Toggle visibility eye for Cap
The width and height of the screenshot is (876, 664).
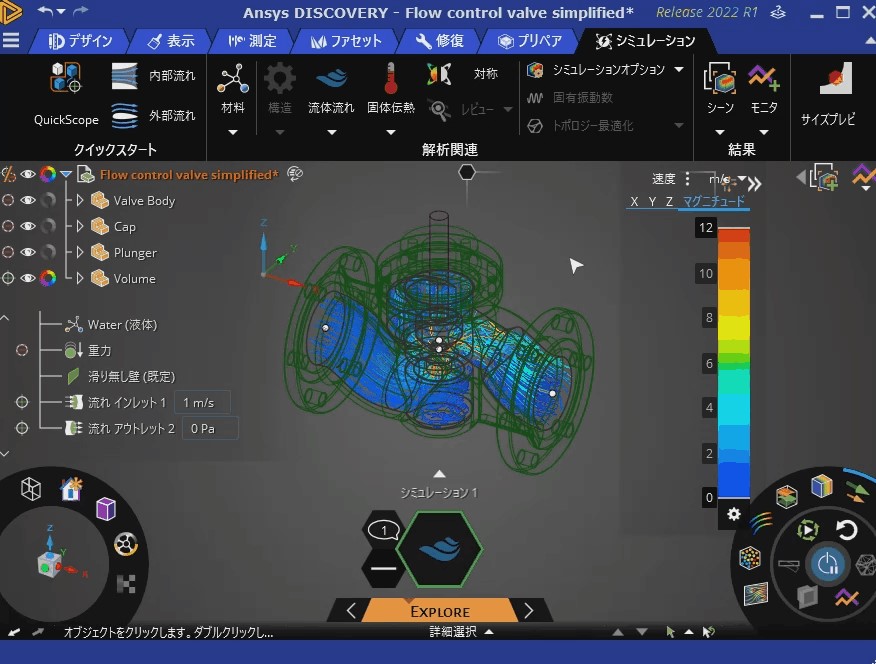pyautogui.click(x=28, y=226)
